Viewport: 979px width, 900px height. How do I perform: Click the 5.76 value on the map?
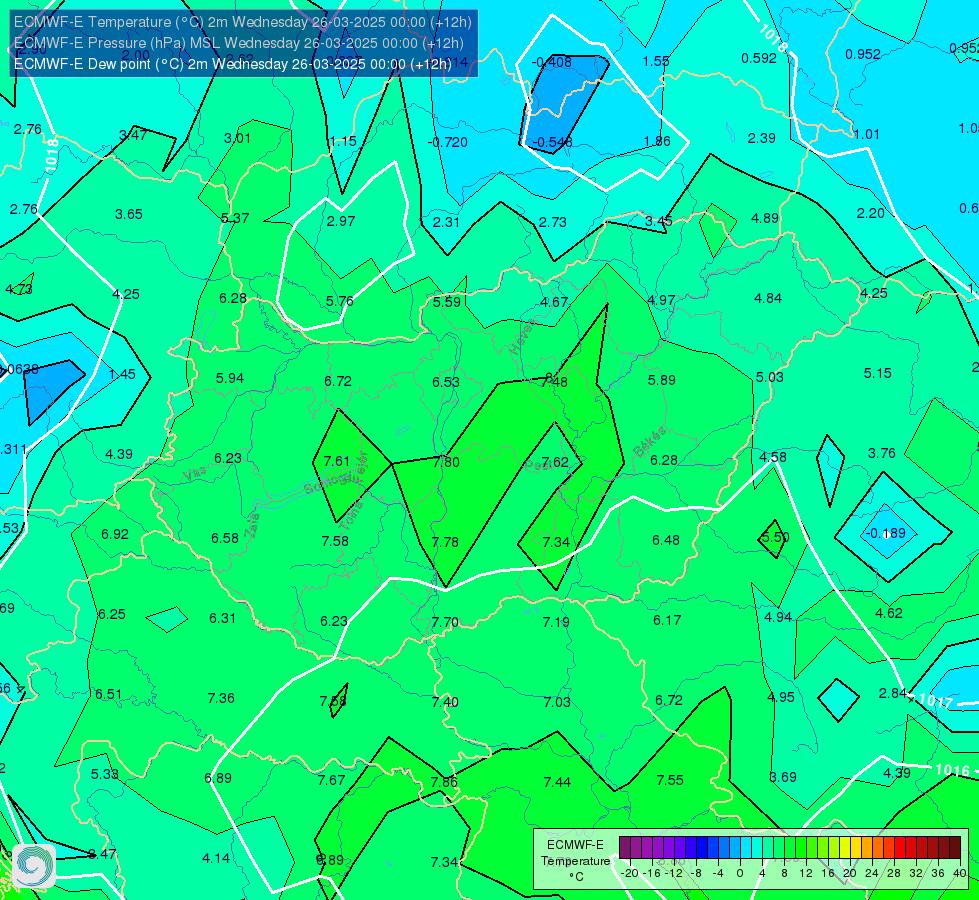[x=340, y=301]
